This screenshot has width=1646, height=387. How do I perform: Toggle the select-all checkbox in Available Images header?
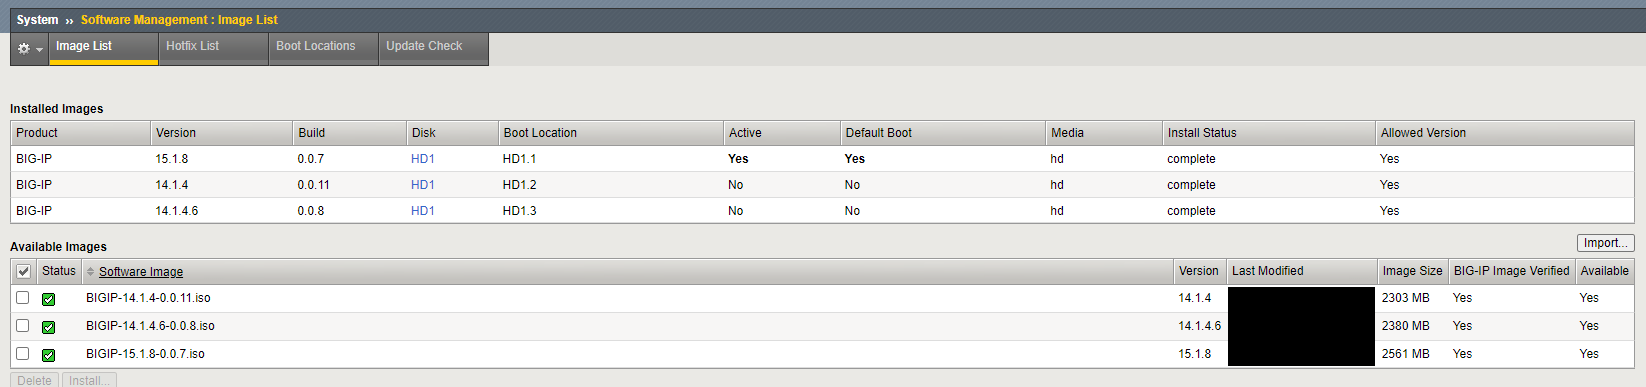pos(23,271)
